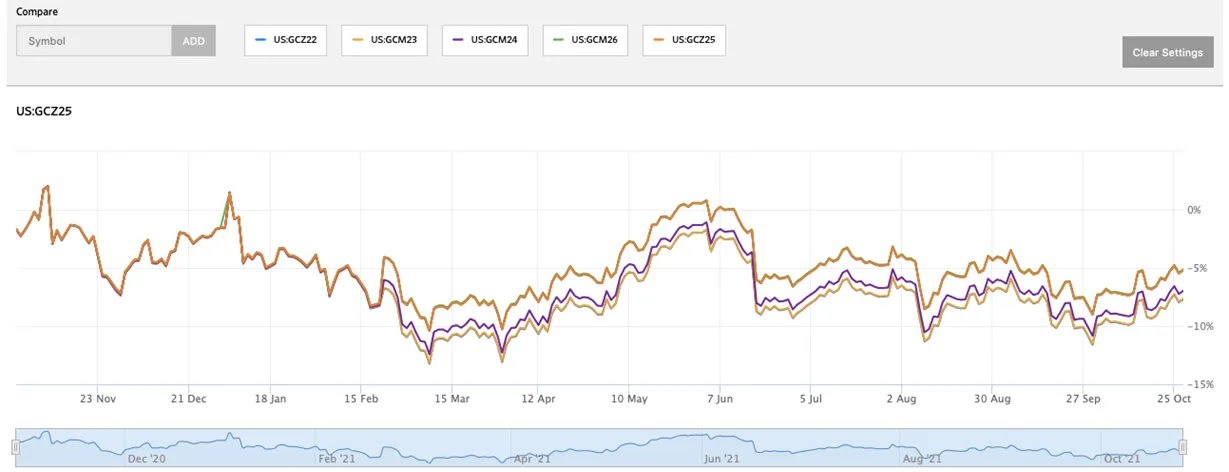
Task: Toggle the US:GCZ22 series chip
Action: [x=286, y=40]
